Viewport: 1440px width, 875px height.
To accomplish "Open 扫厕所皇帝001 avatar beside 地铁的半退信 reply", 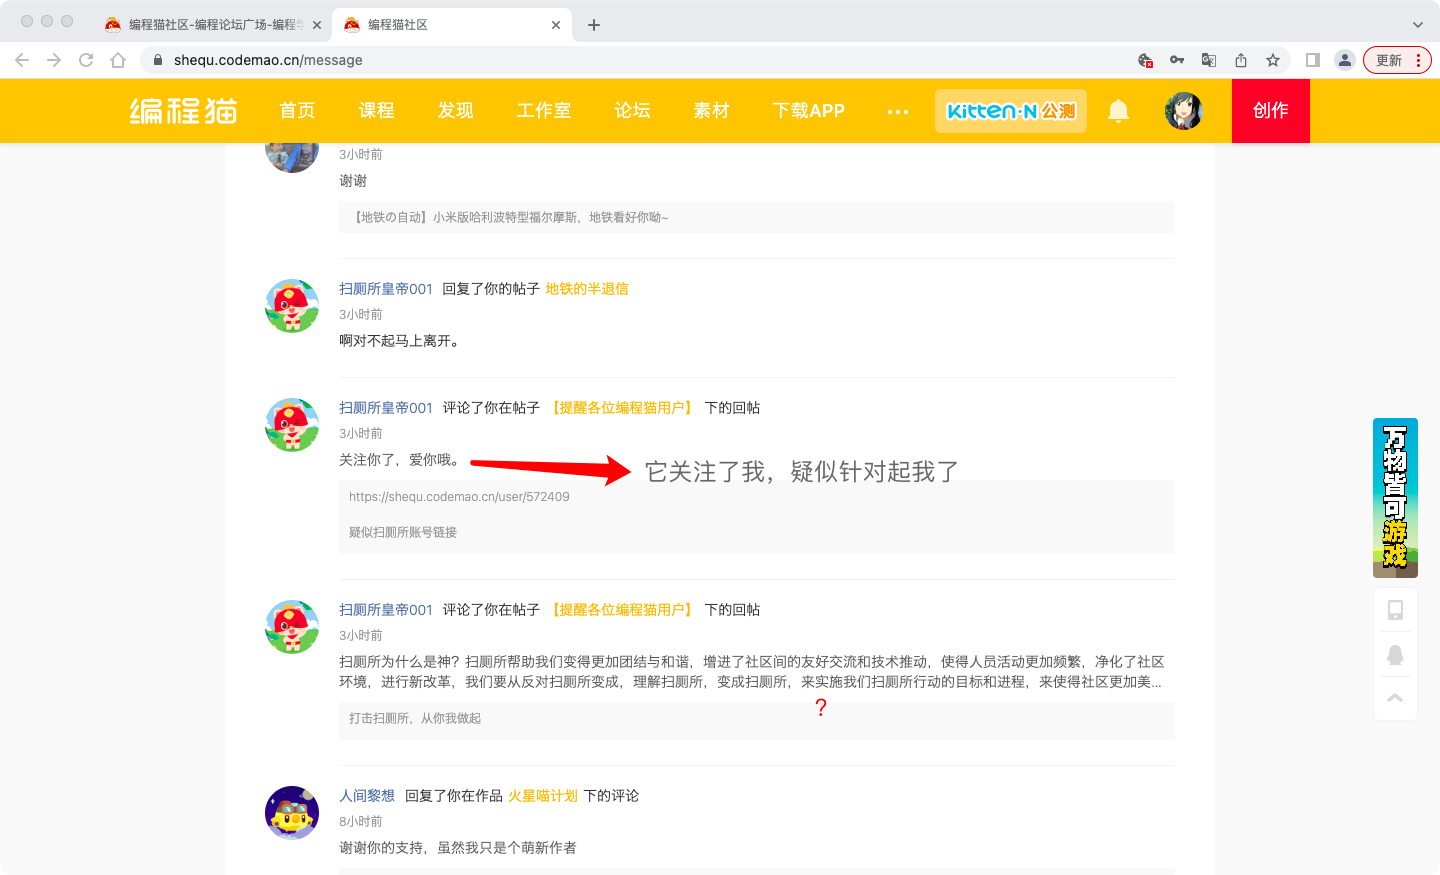I will tap(292, 306).
